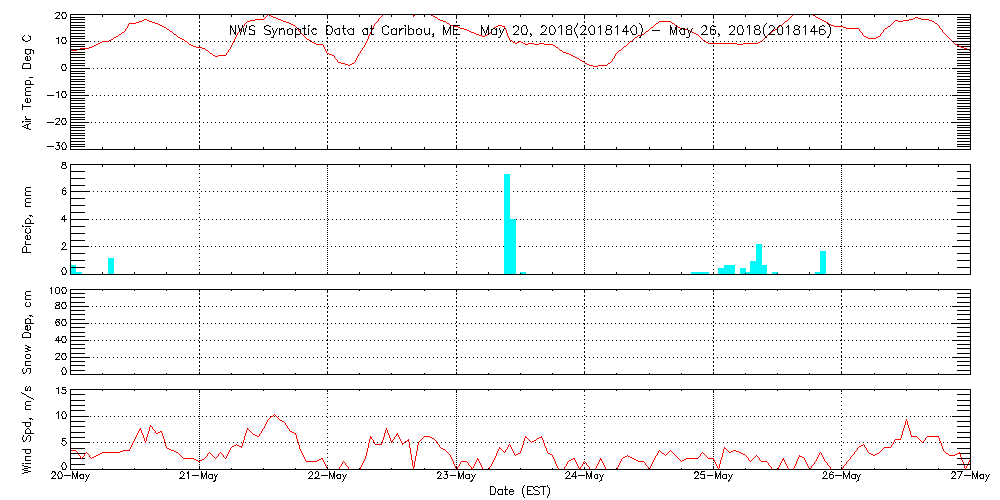Viewport: 1000px width, 500px height.
Task: Pick the '24-May' date tick label
Action: pyautogui.click(x=585, y=477)
